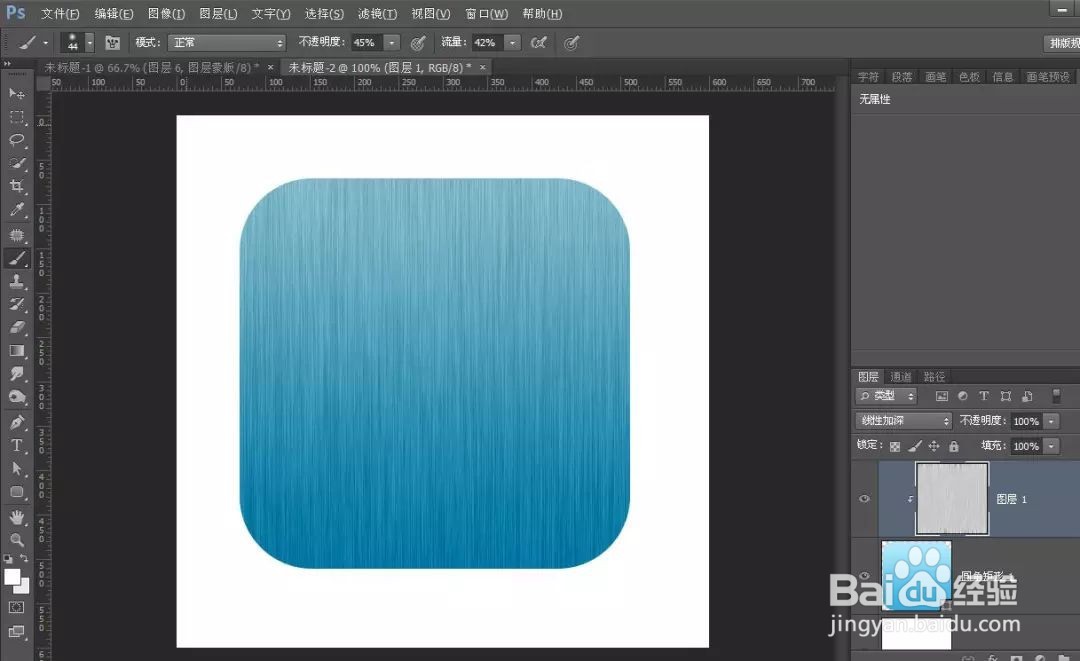The image size is (1080, 661).
Task: Swap foreground and background colors
Action: pyautogui.click(x=24, y=558)
